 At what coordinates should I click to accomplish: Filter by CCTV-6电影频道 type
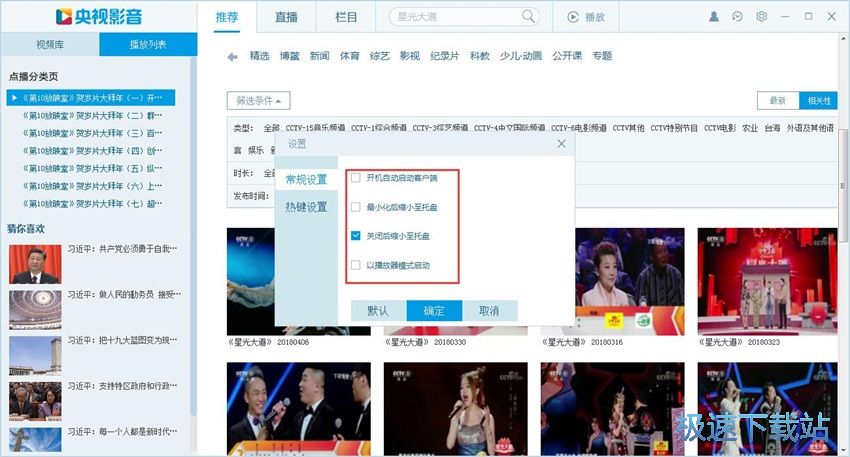point(578,128)
